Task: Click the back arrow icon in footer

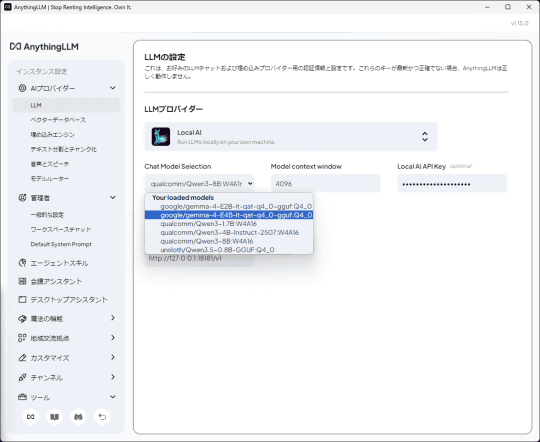Action: click(x=102, y=417)
